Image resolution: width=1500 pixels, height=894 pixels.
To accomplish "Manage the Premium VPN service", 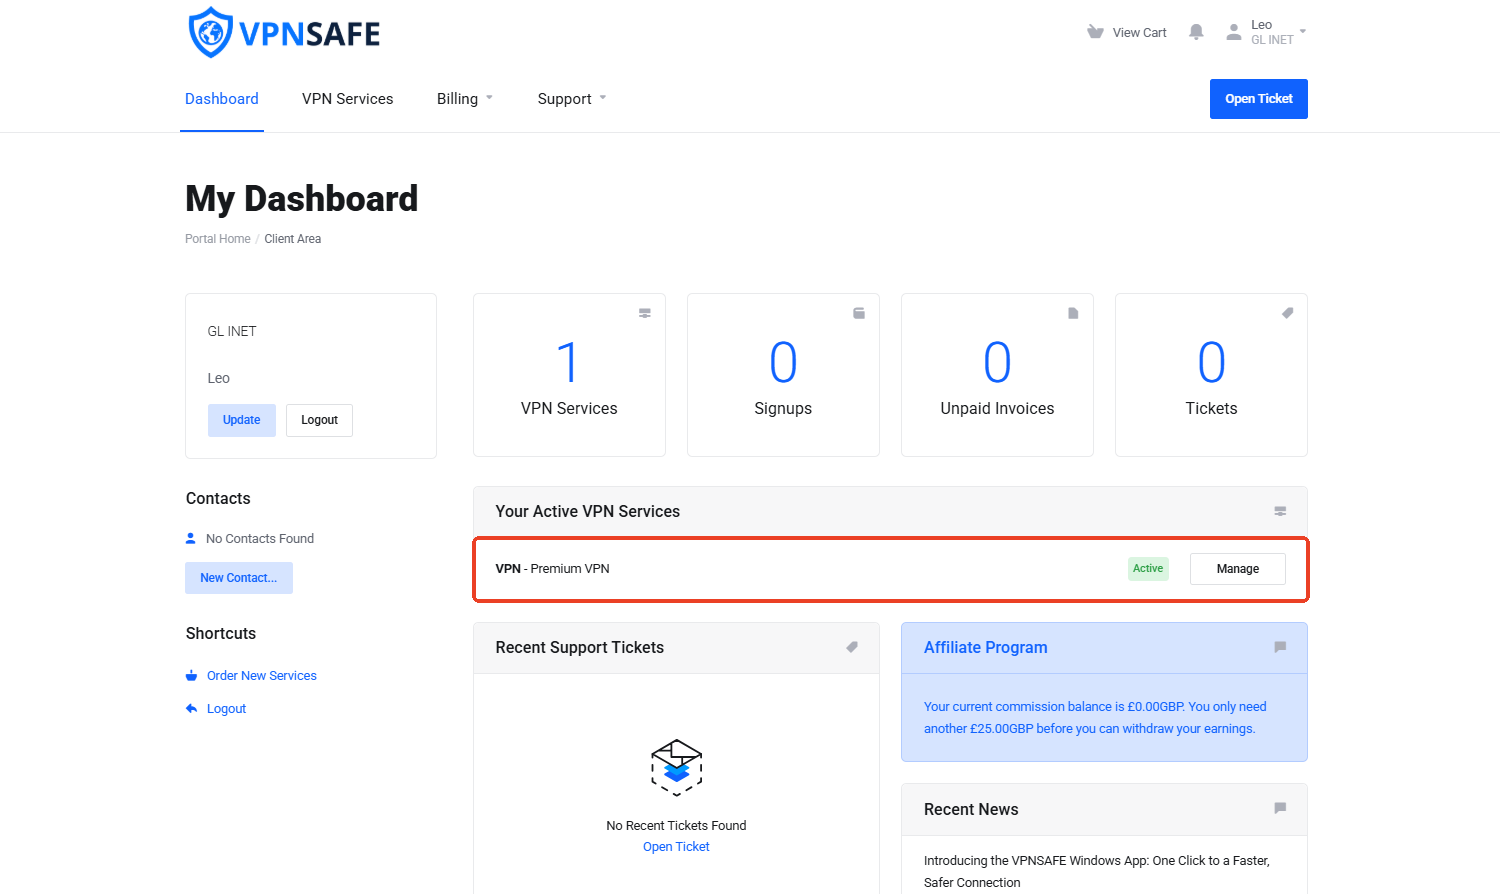I will [1238, 569].
